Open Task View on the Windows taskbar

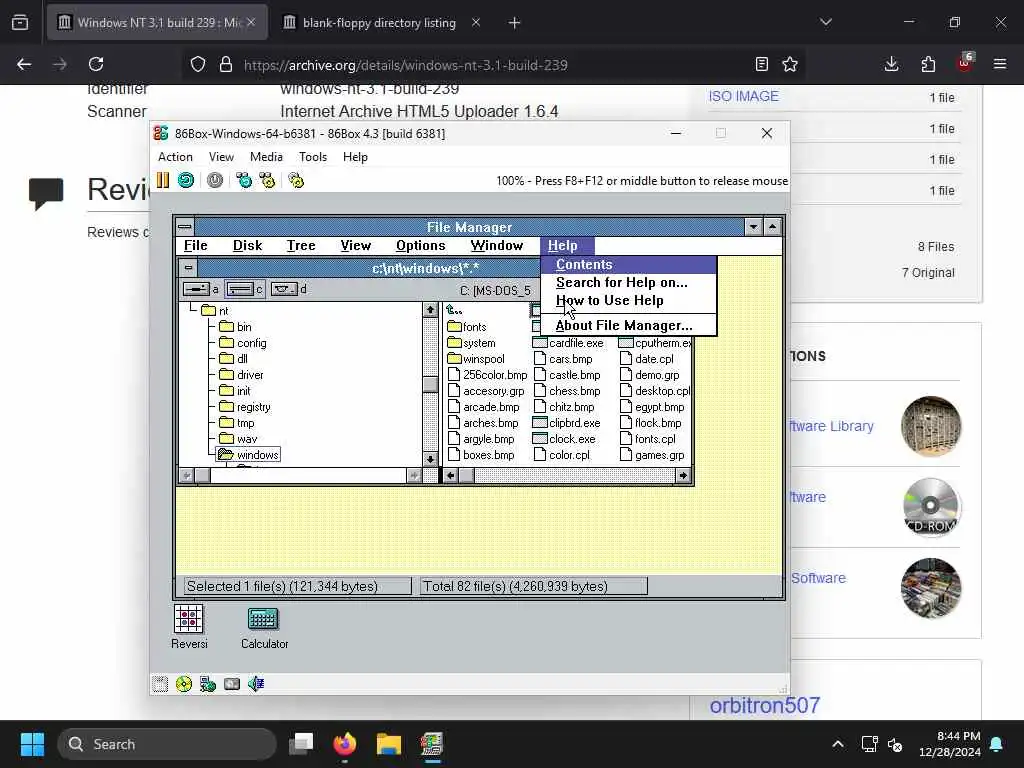tap(301, 744)
